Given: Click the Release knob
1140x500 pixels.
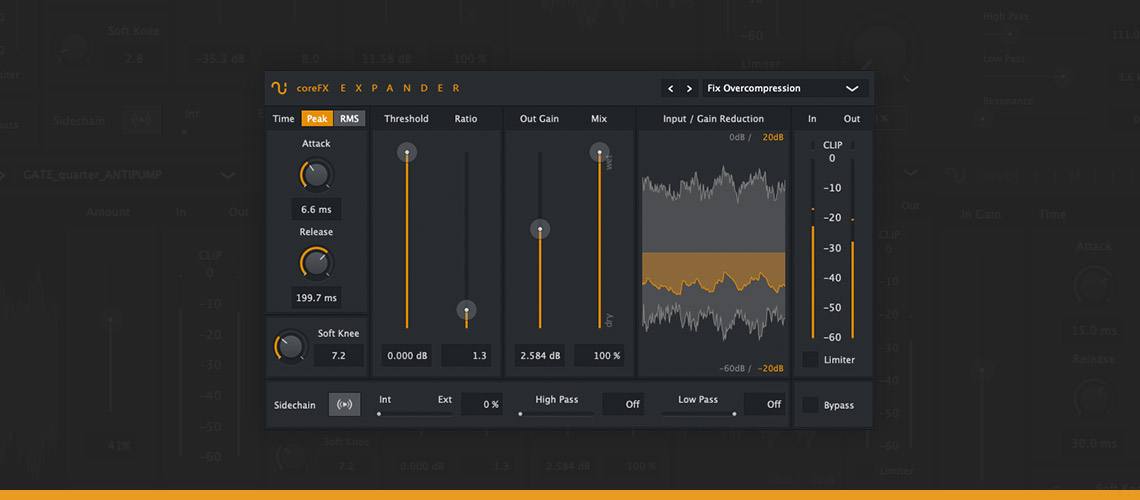Looking at the screenshot, I should click(316, 263).
